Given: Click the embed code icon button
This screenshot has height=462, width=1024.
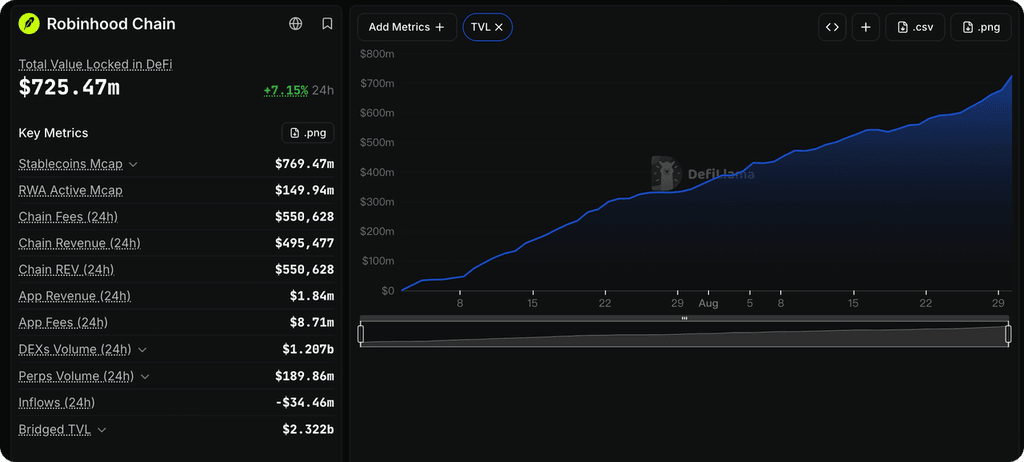Looking at the screenshot, I should pyautogui.click(x=832, y=27).
